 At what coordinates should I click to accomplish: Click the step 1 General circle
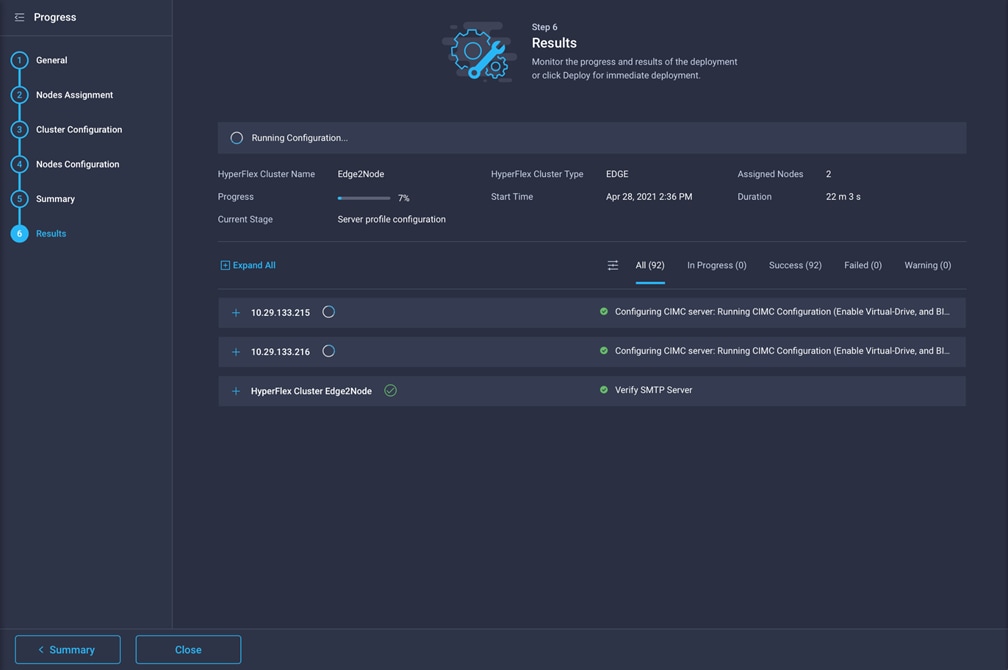click(x=19, y=60)
